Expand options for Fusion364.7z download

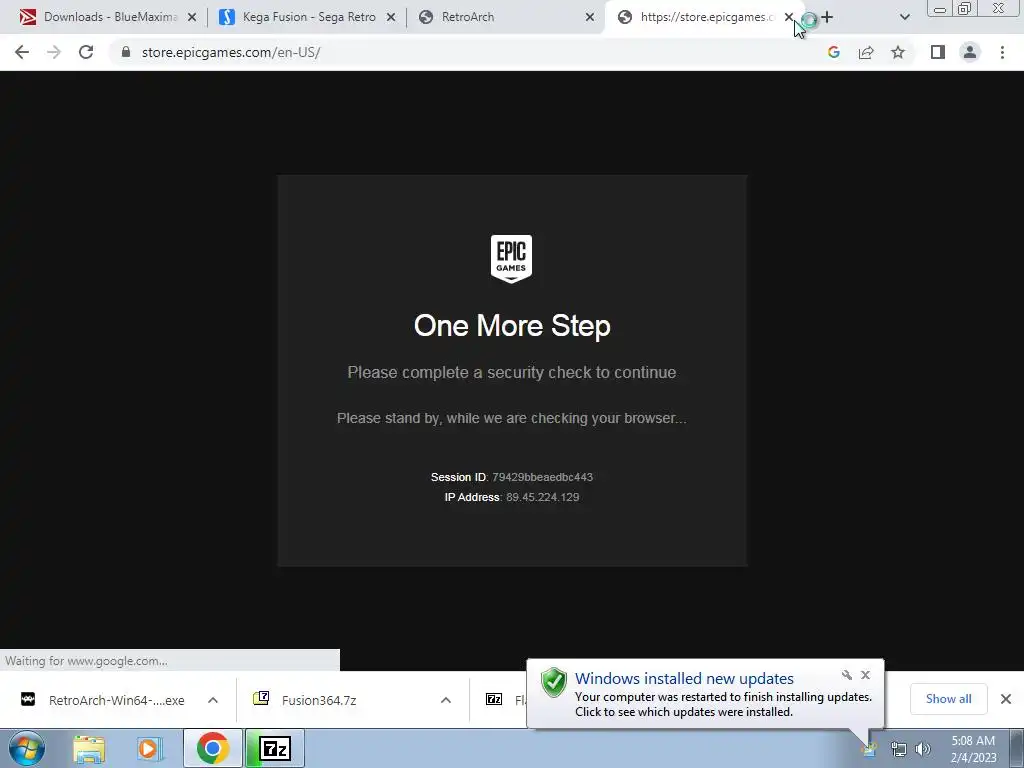pos(446,700)
